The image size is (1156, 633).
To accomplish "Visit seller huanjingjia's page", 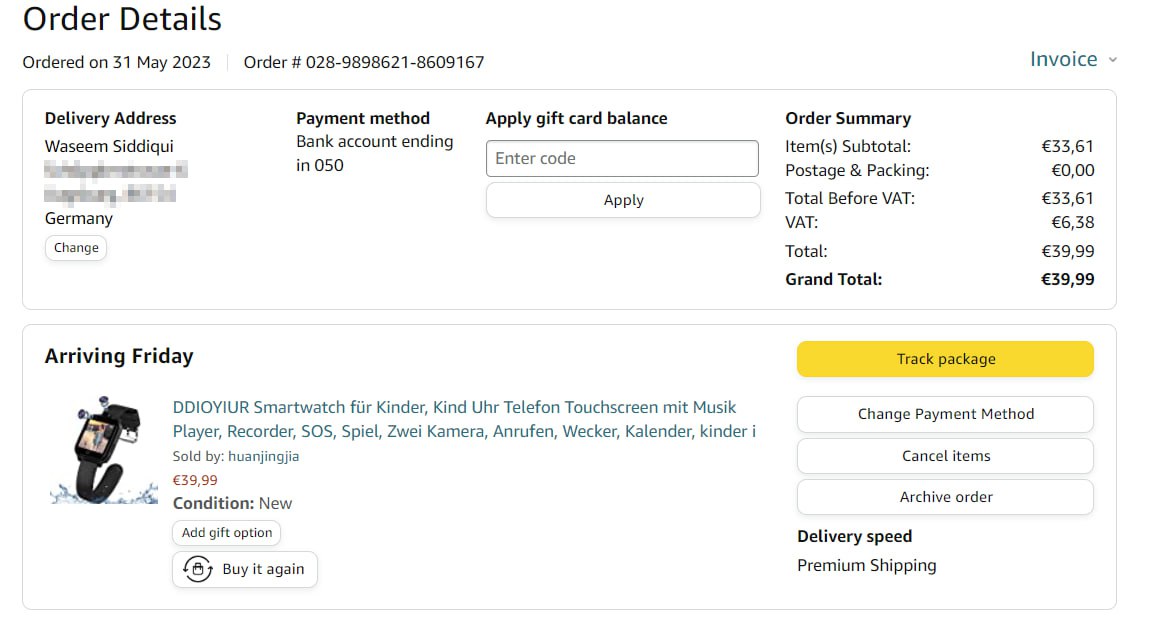I will coord(263,456).
